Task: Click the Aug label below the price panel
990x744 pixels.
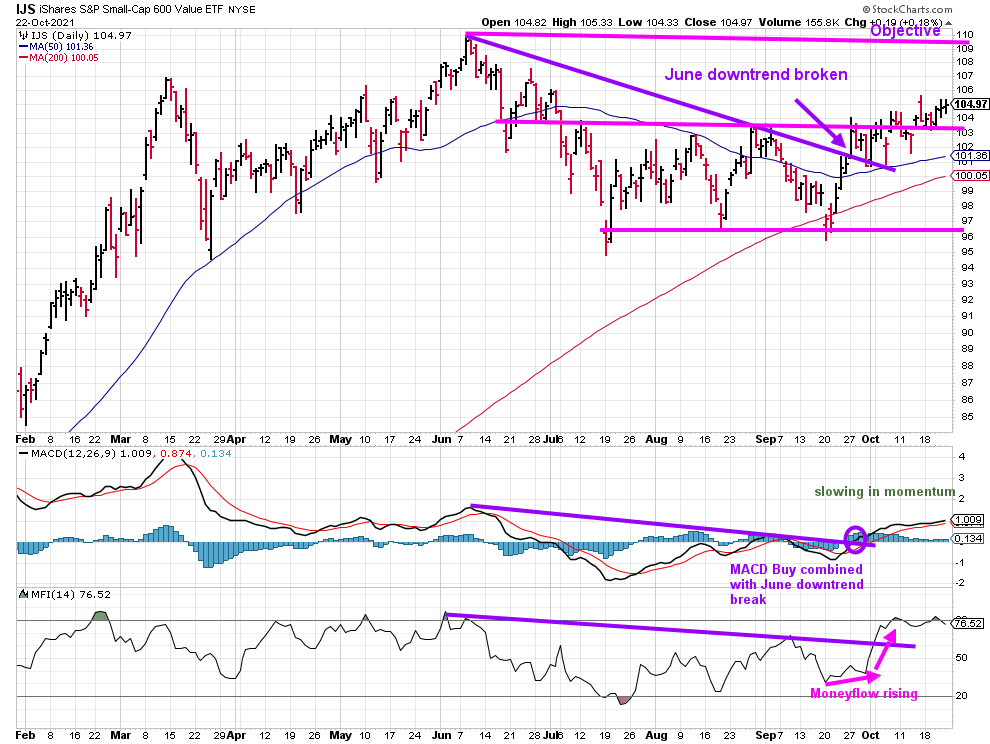Action: [x=656, y=440]
